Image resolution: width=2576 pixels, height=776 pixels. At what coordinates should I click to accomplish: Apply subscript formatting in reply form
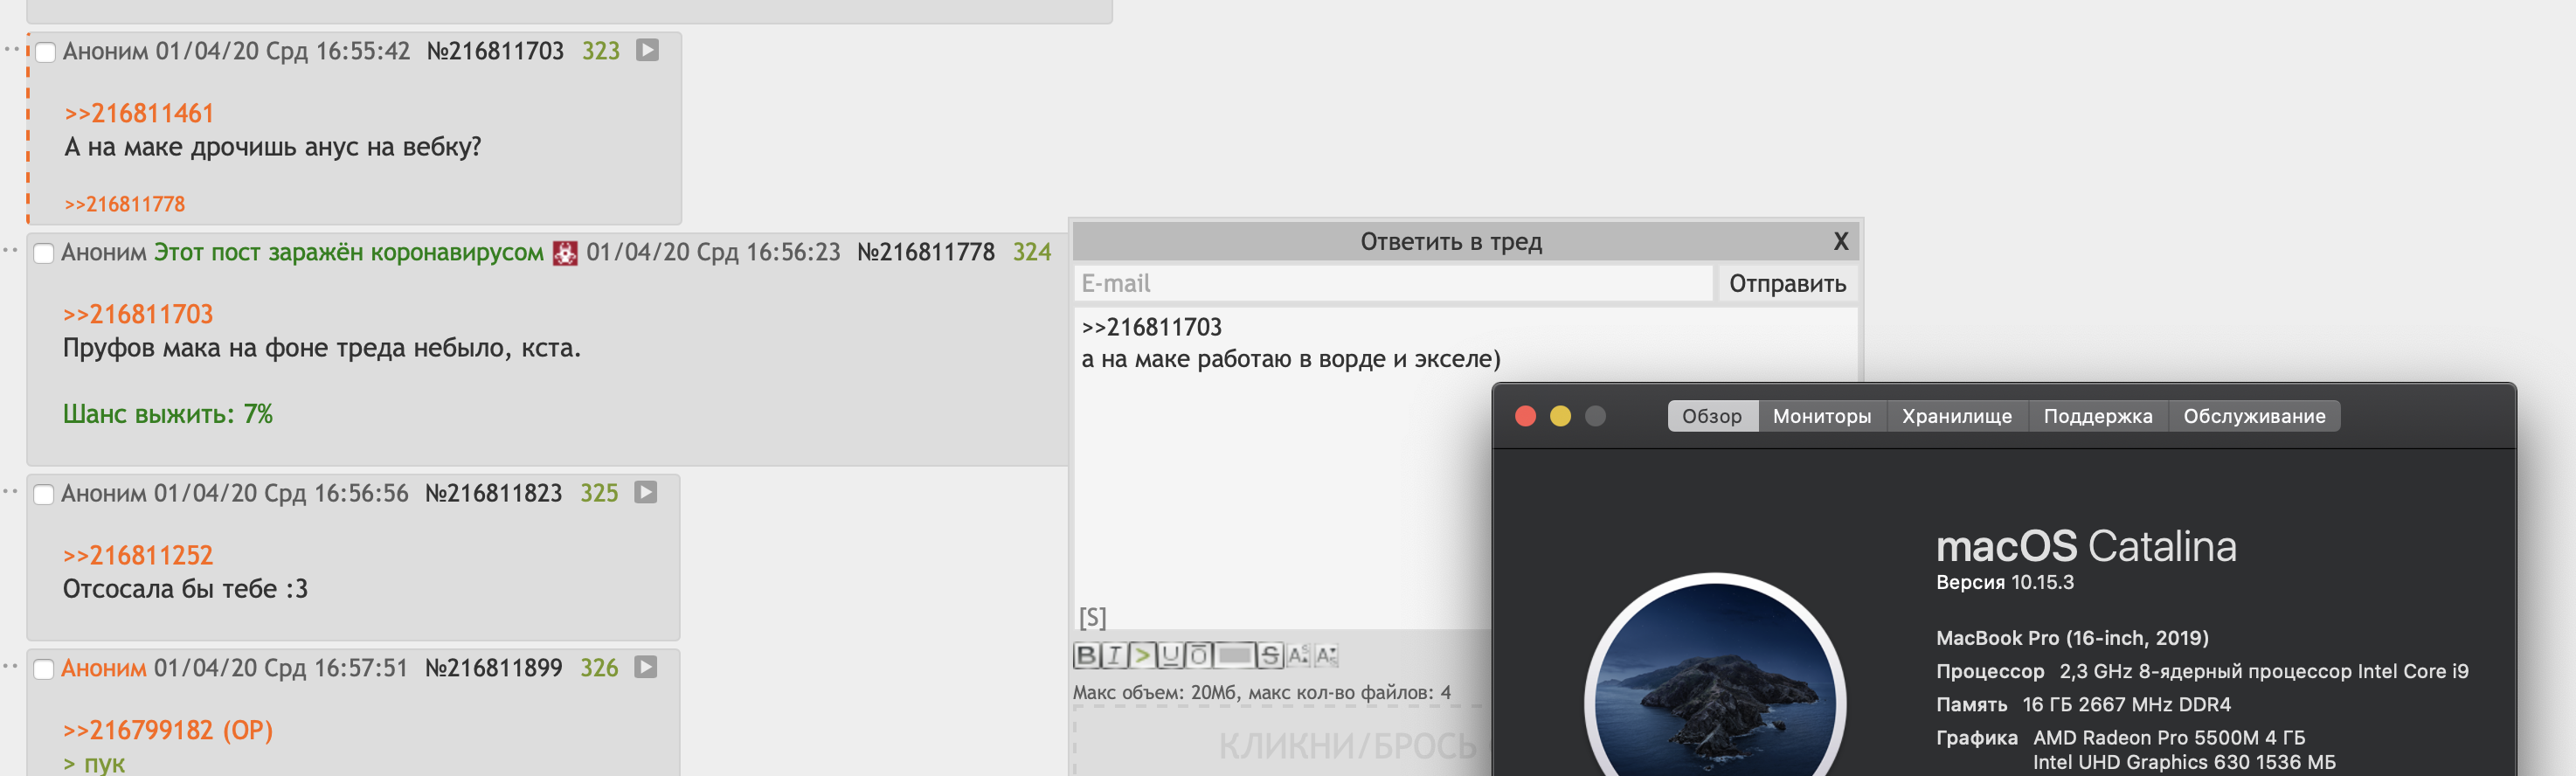click(x=1327, y=656)
